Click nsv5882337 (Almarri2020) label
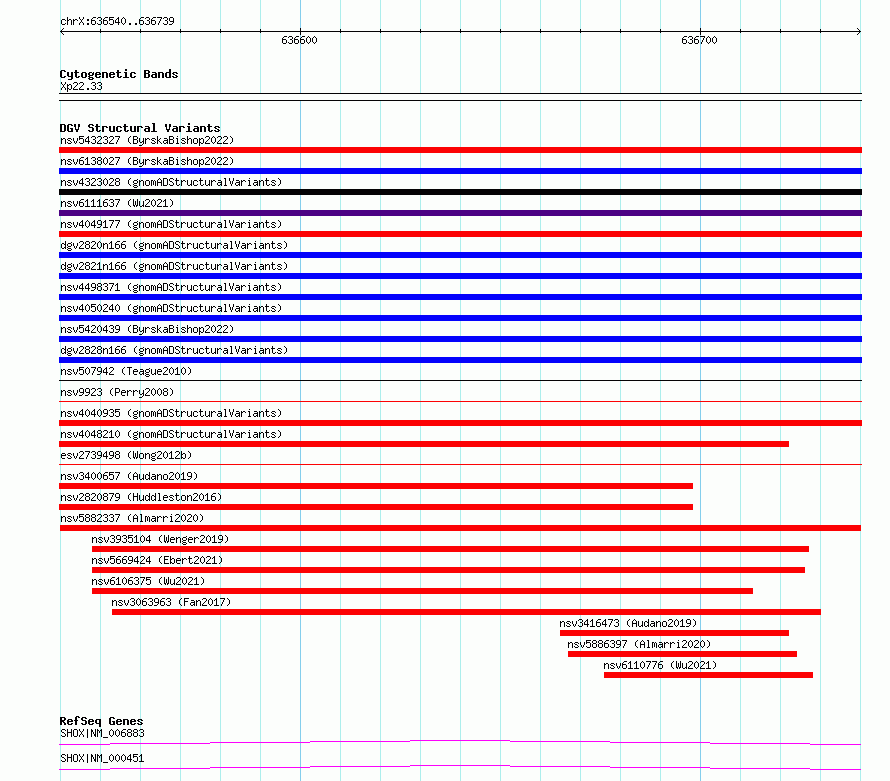 click(x=132, y=518)
